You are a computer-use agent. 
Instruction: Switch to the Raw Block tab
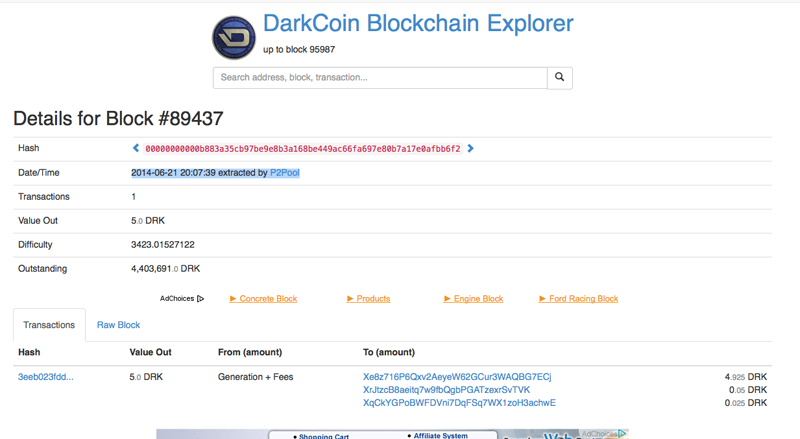point(118,325)
